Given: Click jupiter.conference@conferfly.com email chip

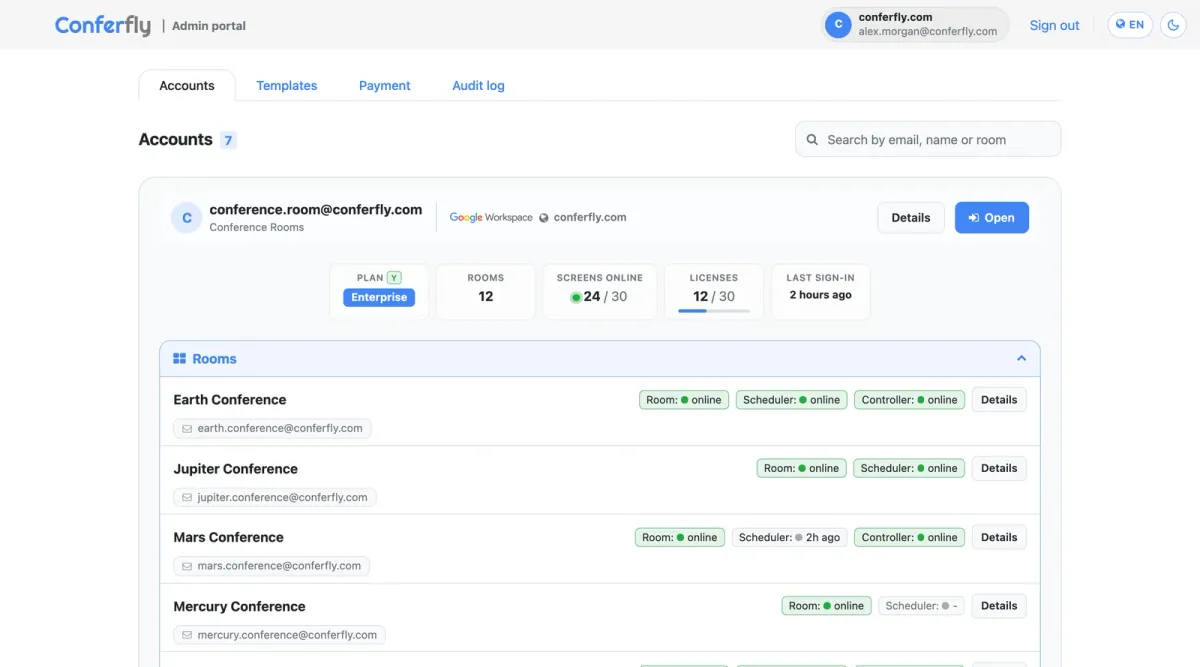Looking at the screenshot, I should point(275,497).
